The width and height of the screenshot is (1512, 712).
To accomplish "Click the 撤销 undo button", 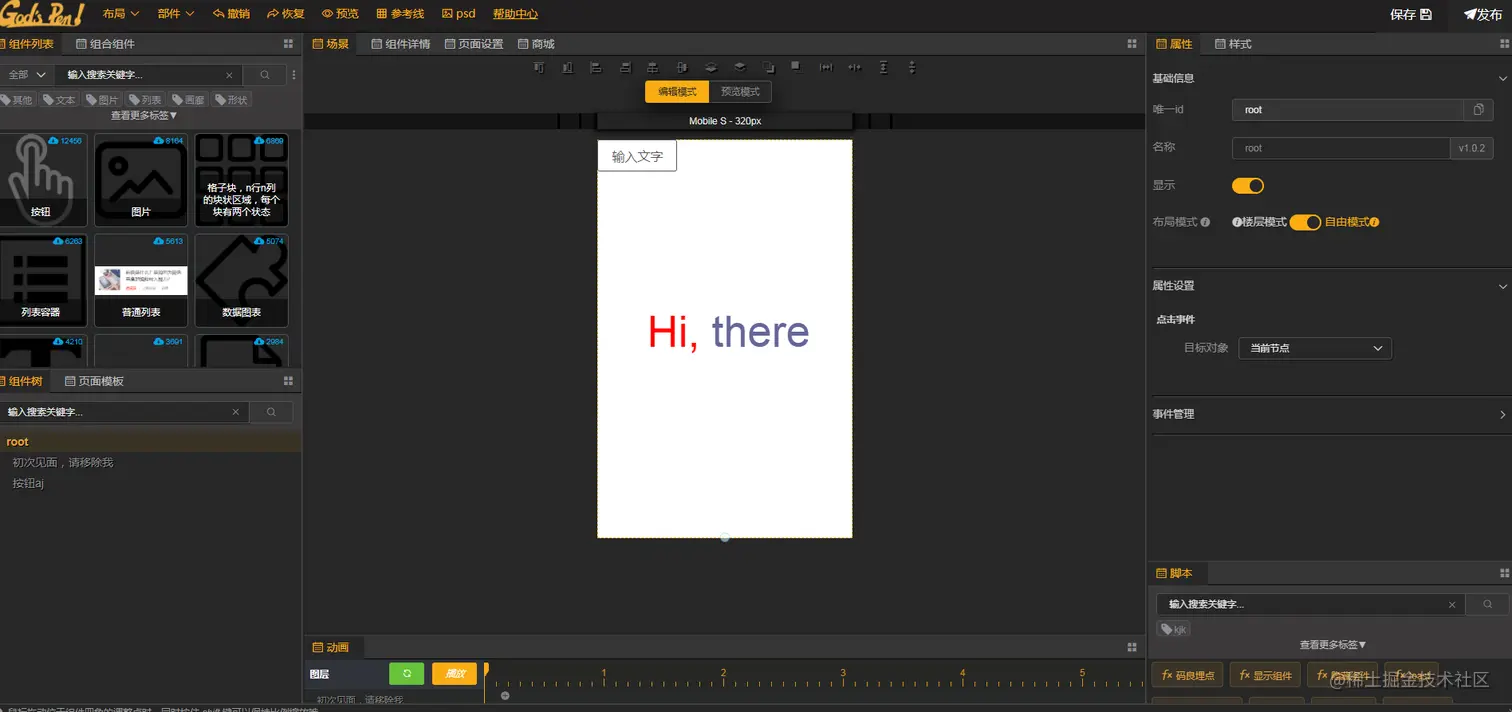I will click(232, 14).
